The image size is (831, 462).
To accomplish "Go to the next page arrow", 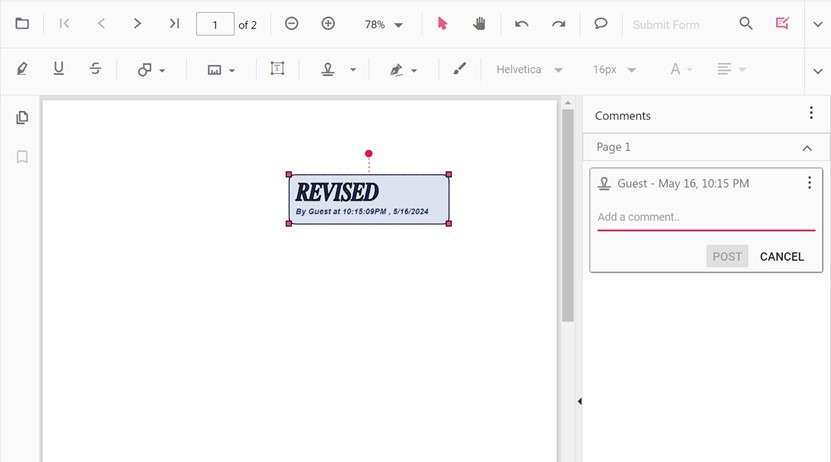I will pyautogui.click(x=138, y=24).
